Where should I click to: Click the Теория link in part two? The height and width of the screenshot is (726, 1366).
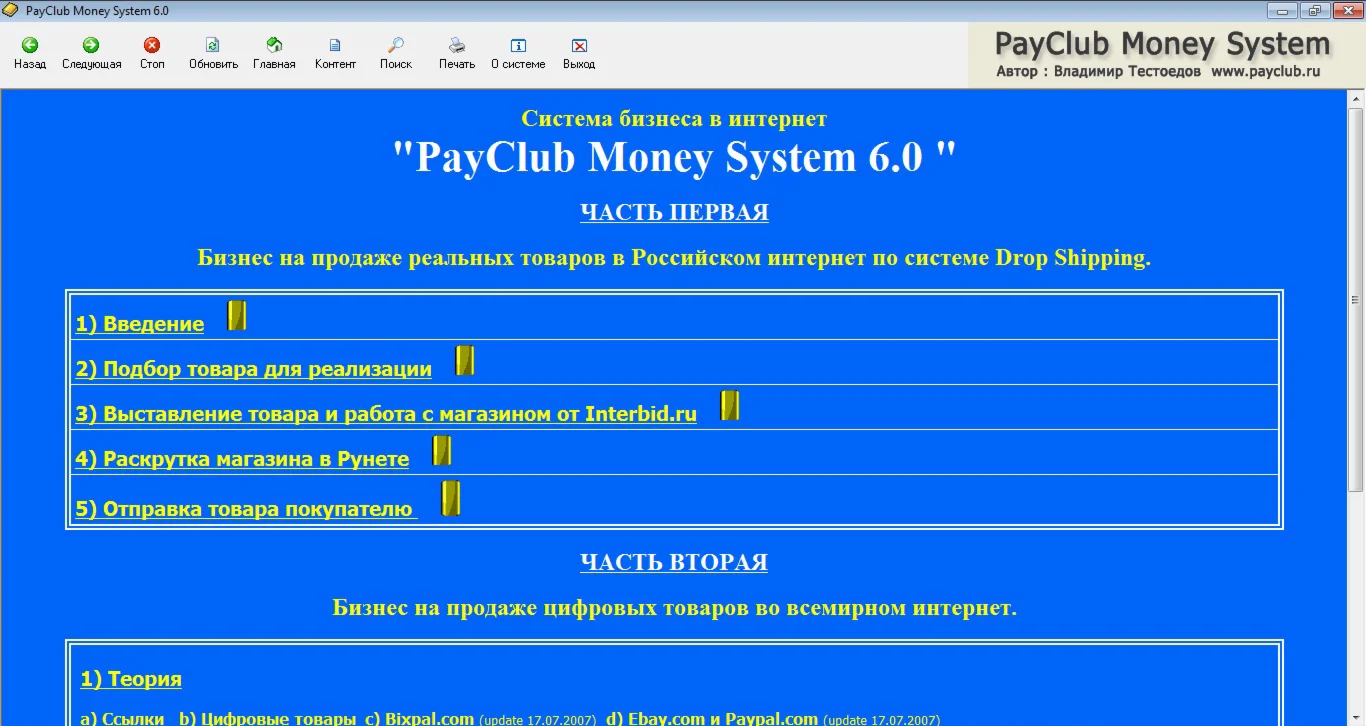pyautogui.click(x=130, y=679)
